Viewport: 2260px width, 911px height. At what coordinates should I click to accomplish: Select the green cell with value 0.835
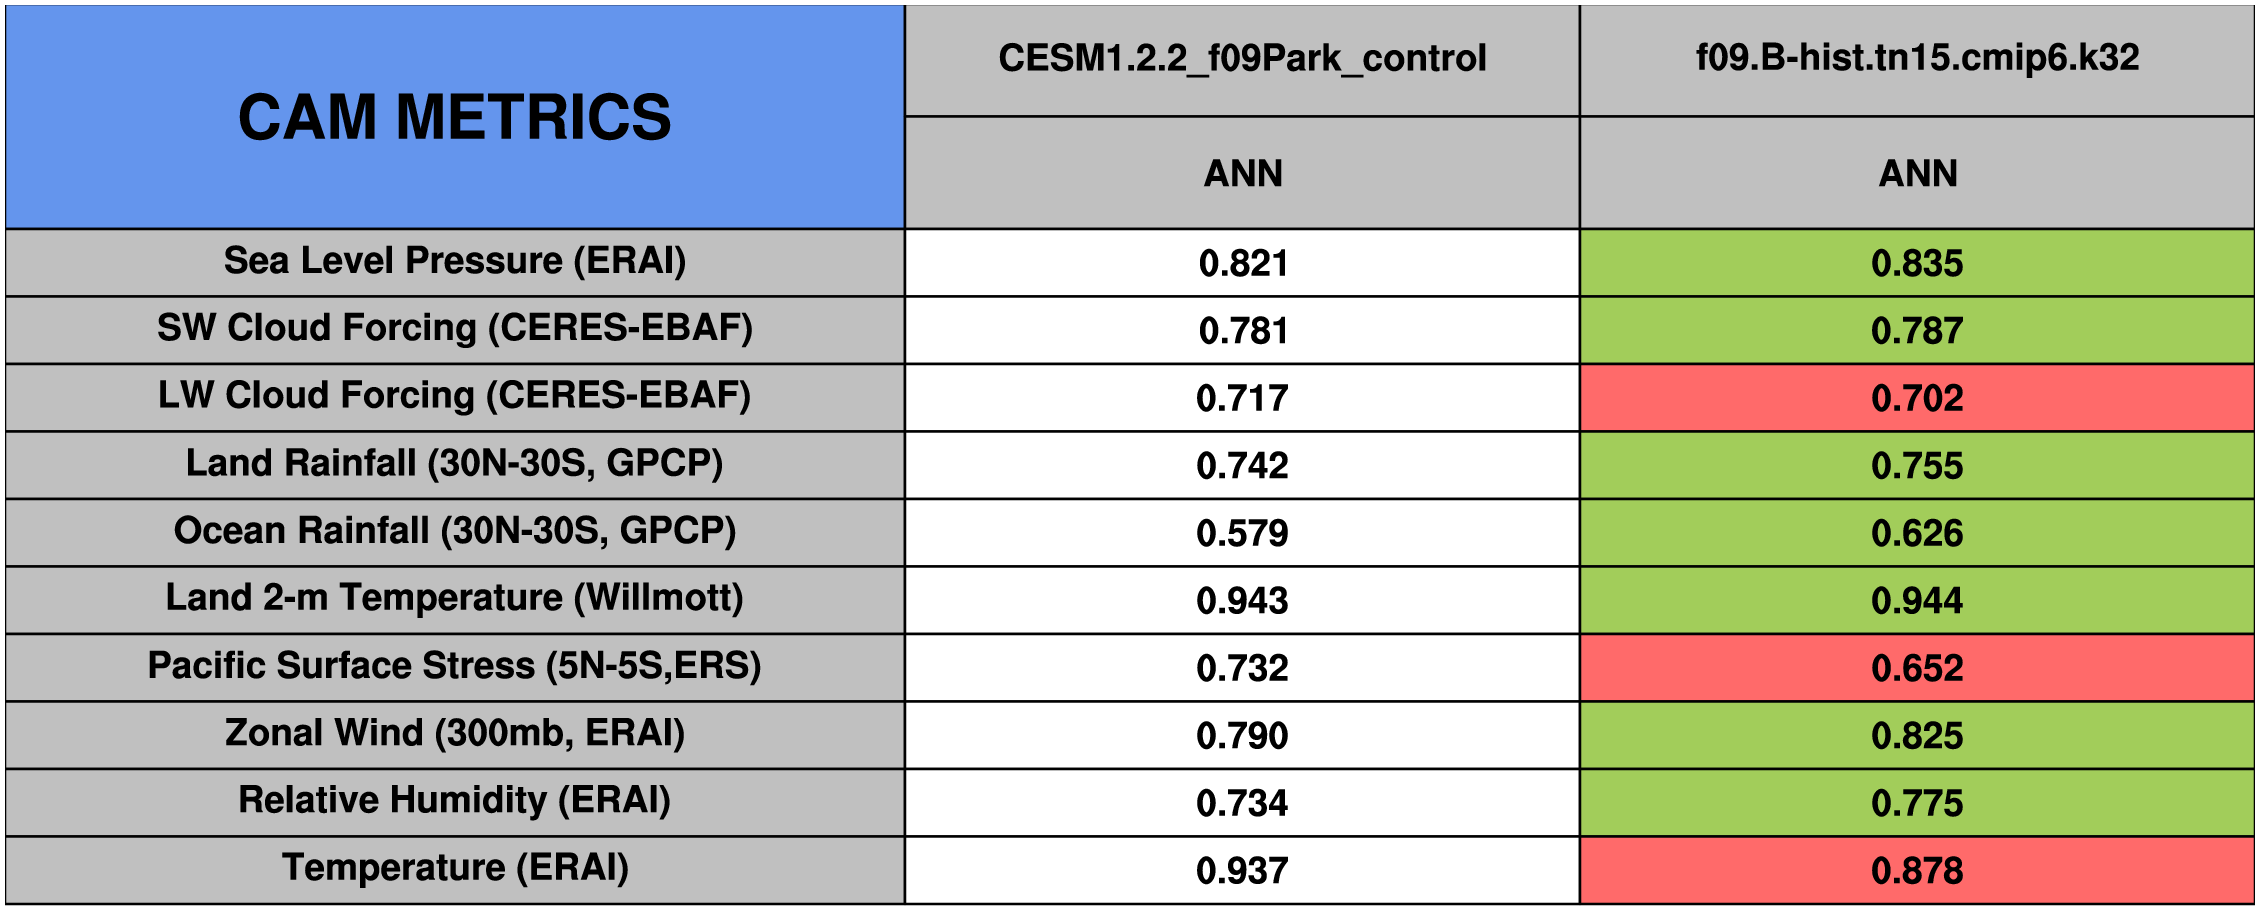tap(1917, 263)
